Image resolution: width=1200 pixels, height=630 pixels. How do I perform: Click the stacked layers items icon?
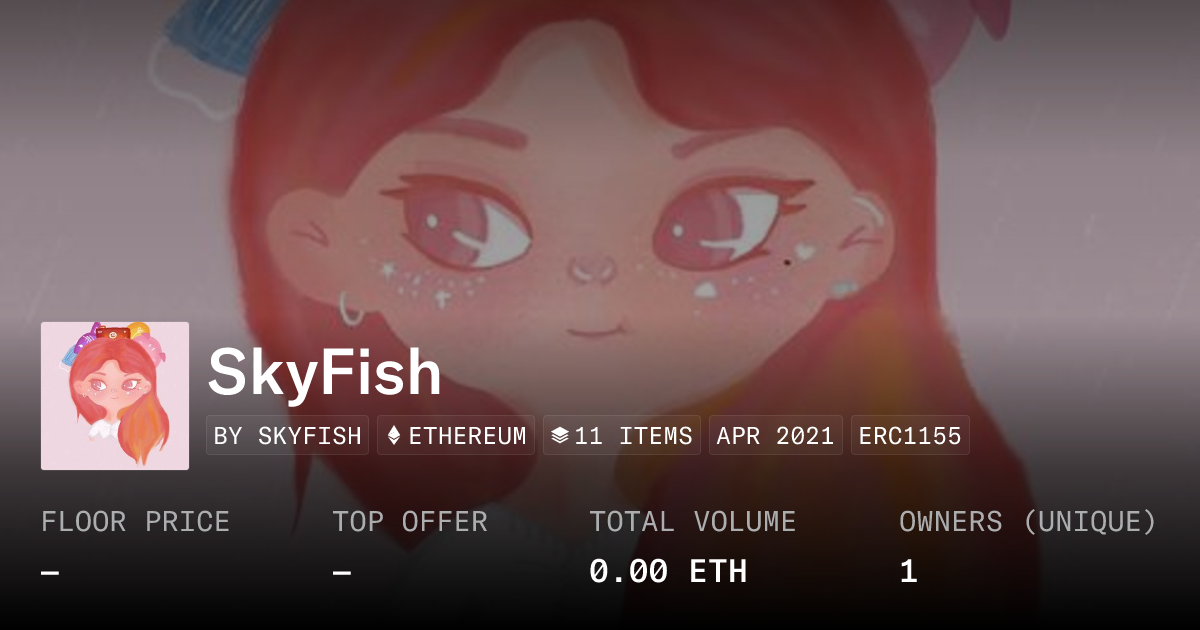tap(560, 436)
